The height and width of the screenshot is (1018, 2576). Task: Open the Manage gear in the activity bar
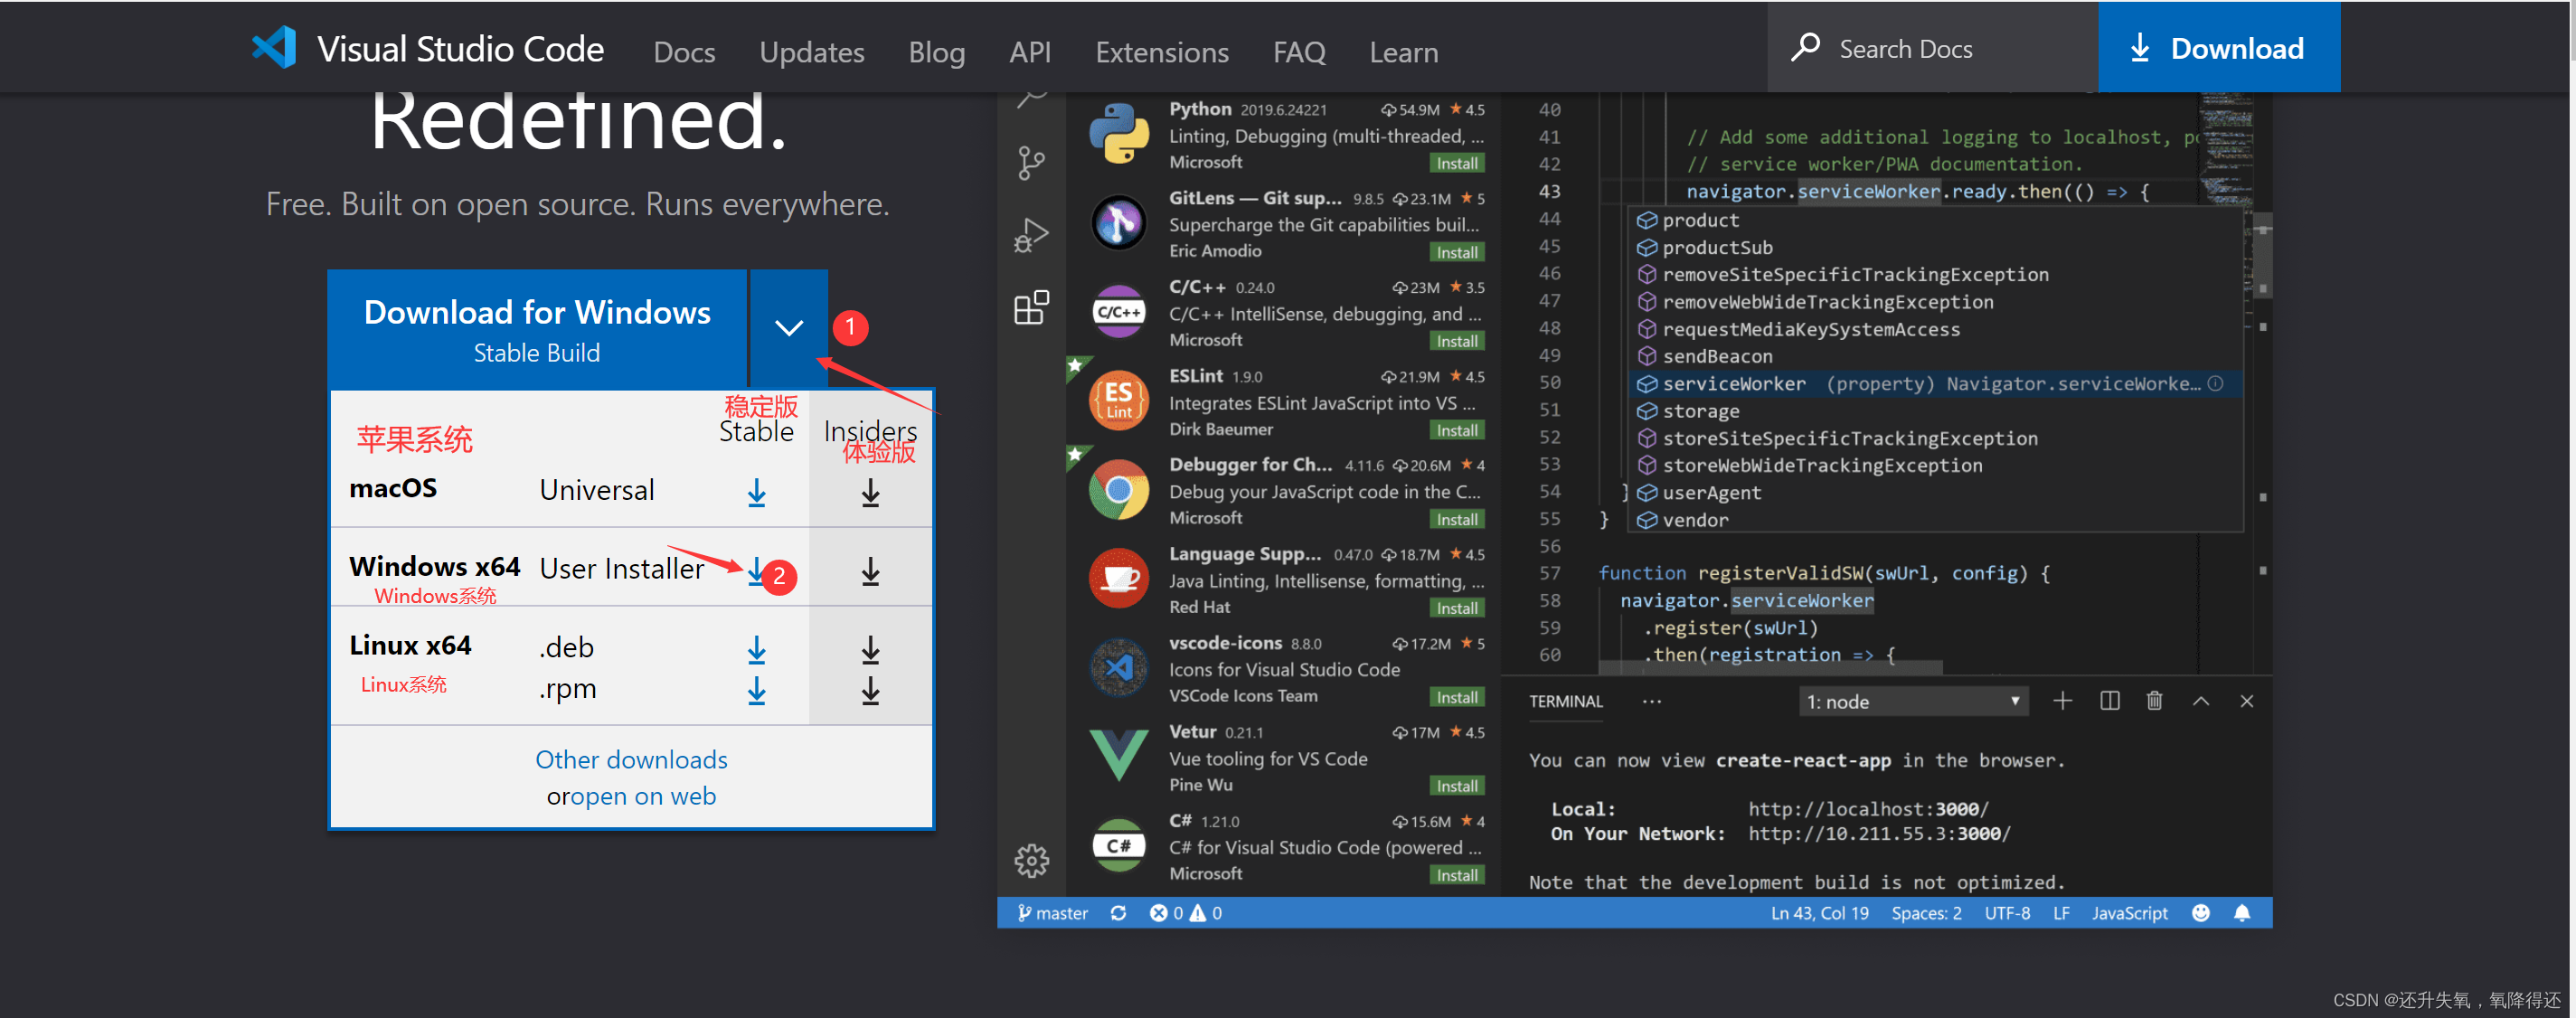(1031, 860)
